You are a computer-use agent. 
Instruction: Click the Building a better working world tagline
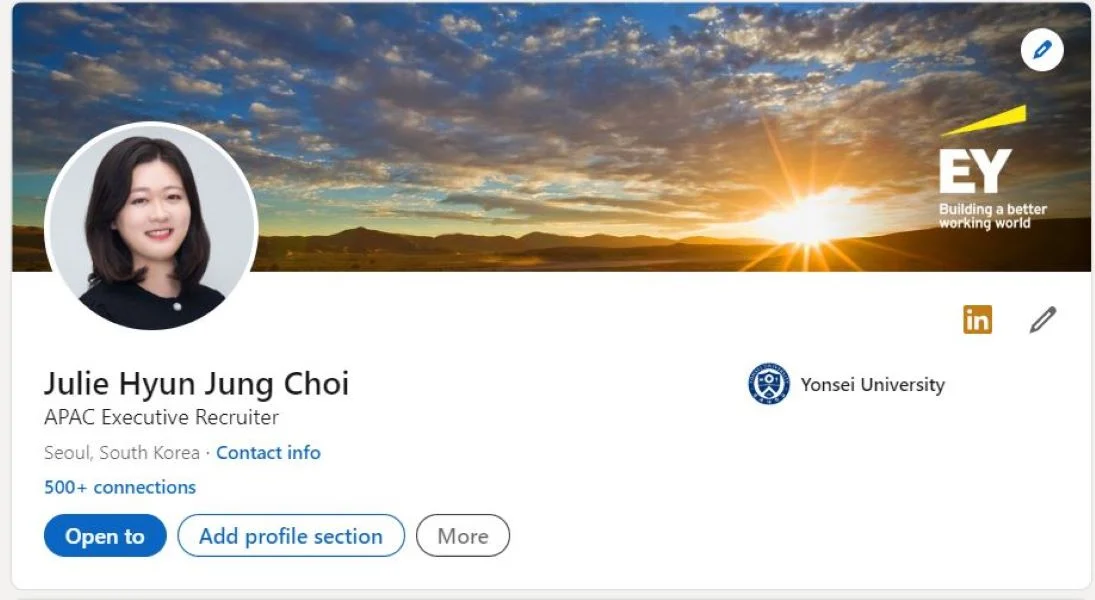coord(992,216)
